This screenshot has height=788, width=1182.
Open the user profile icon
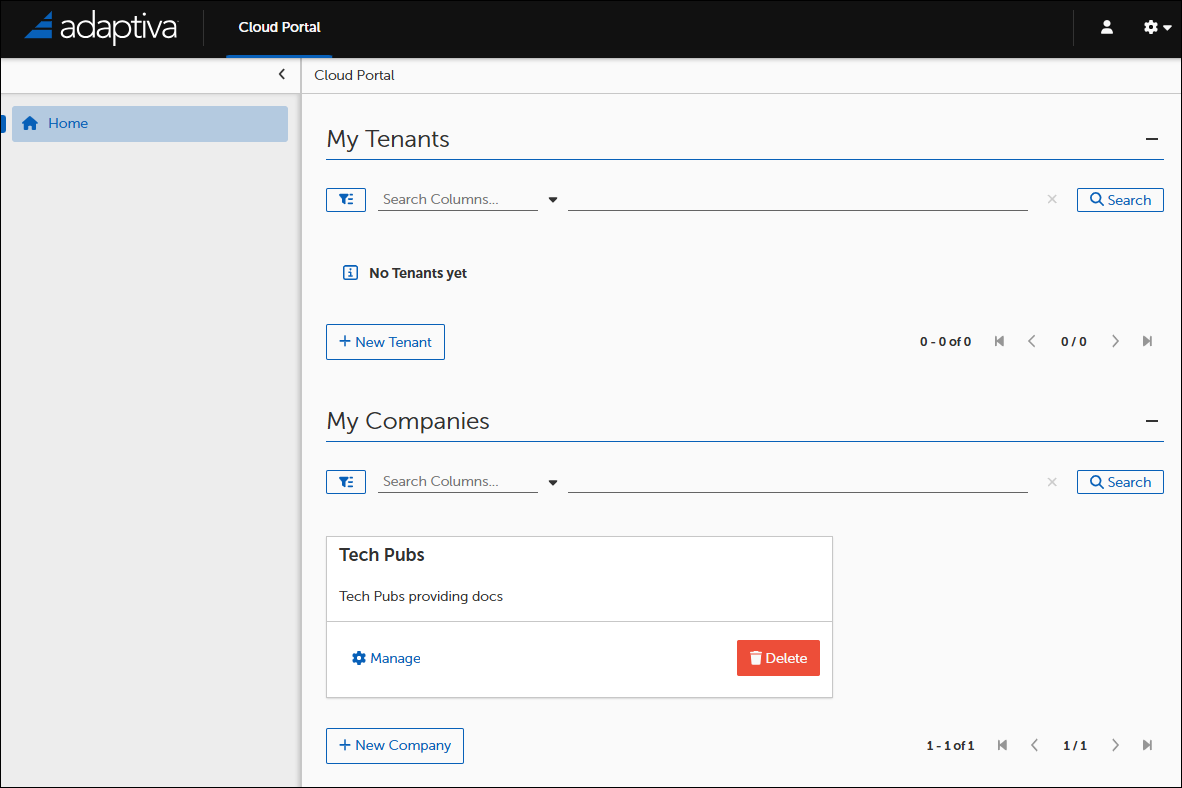(1107, 27)
